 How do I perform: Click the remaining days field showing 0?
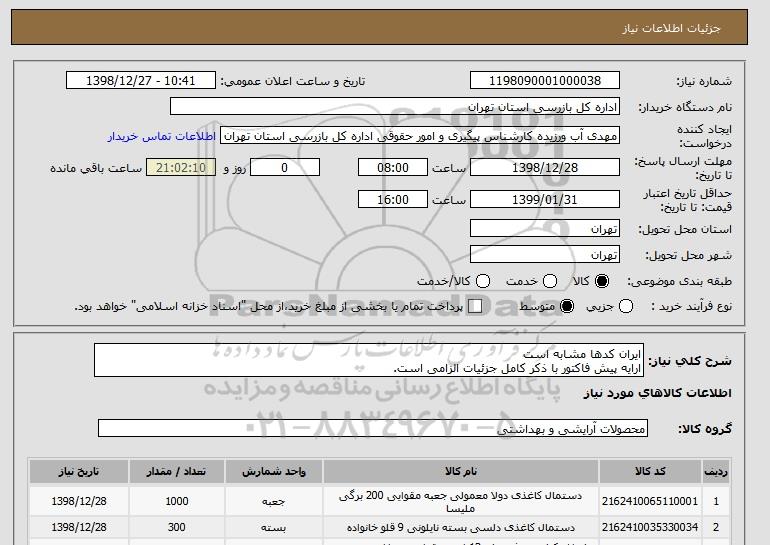[x=285, y=167]
